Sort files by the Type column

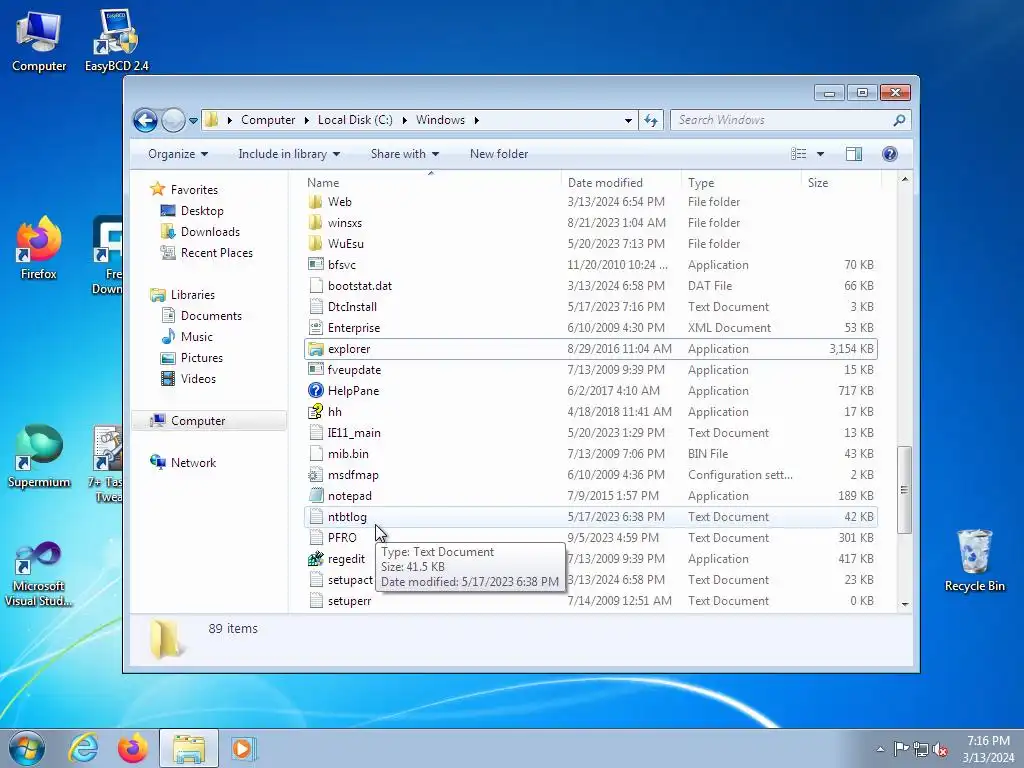(x=741, y=183)
